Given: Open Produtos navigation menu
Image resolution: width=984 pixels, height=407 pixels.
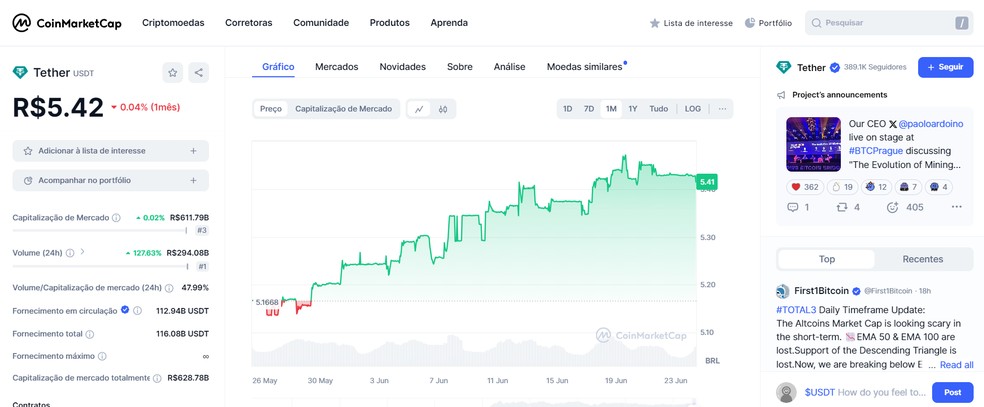Looking at the screenshot, I should [x=390, y=23].
